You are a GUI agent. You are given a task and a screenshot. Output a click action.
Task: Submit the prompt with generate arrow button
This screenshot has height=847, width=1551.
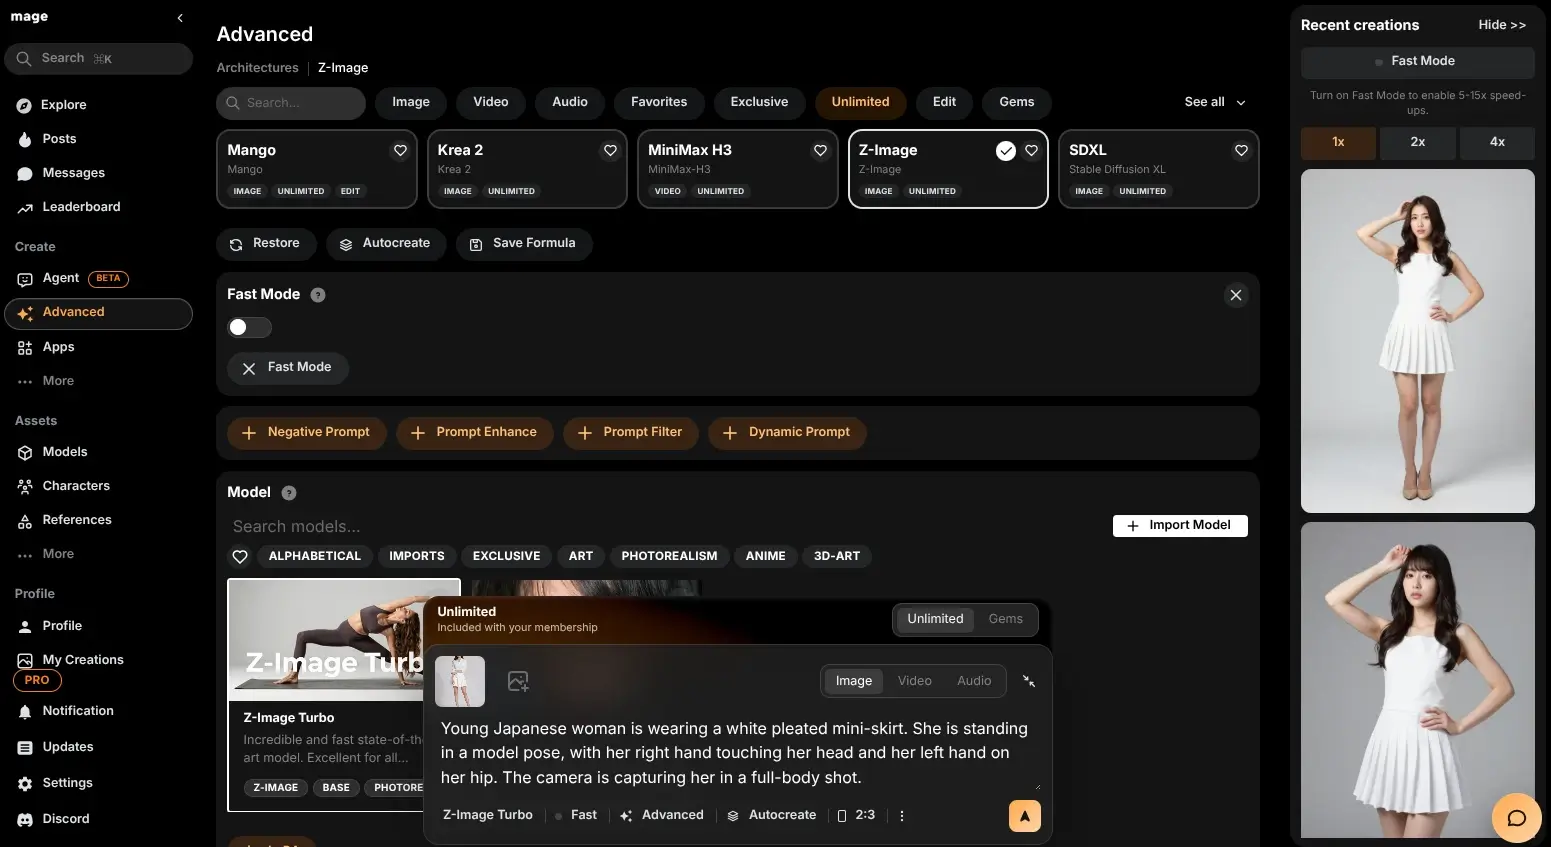(1025, 816)
